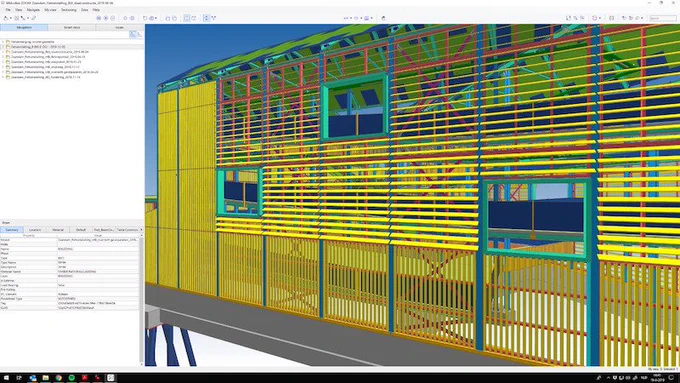Click the measure tool icon
The height and width of the screenshot is (383, 680).
tap(33, 18)
